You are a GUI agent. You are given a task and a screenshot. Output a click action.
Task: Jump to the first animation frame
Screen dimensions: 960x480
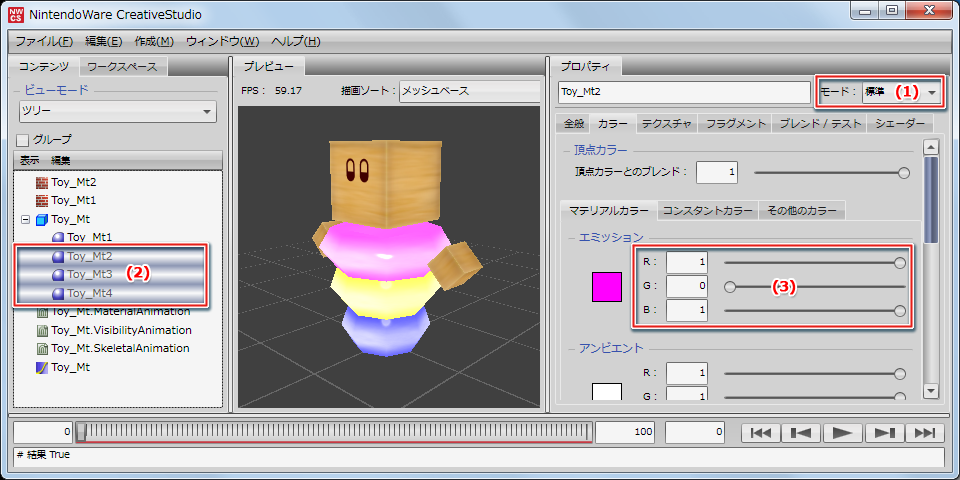click(761, 432)
